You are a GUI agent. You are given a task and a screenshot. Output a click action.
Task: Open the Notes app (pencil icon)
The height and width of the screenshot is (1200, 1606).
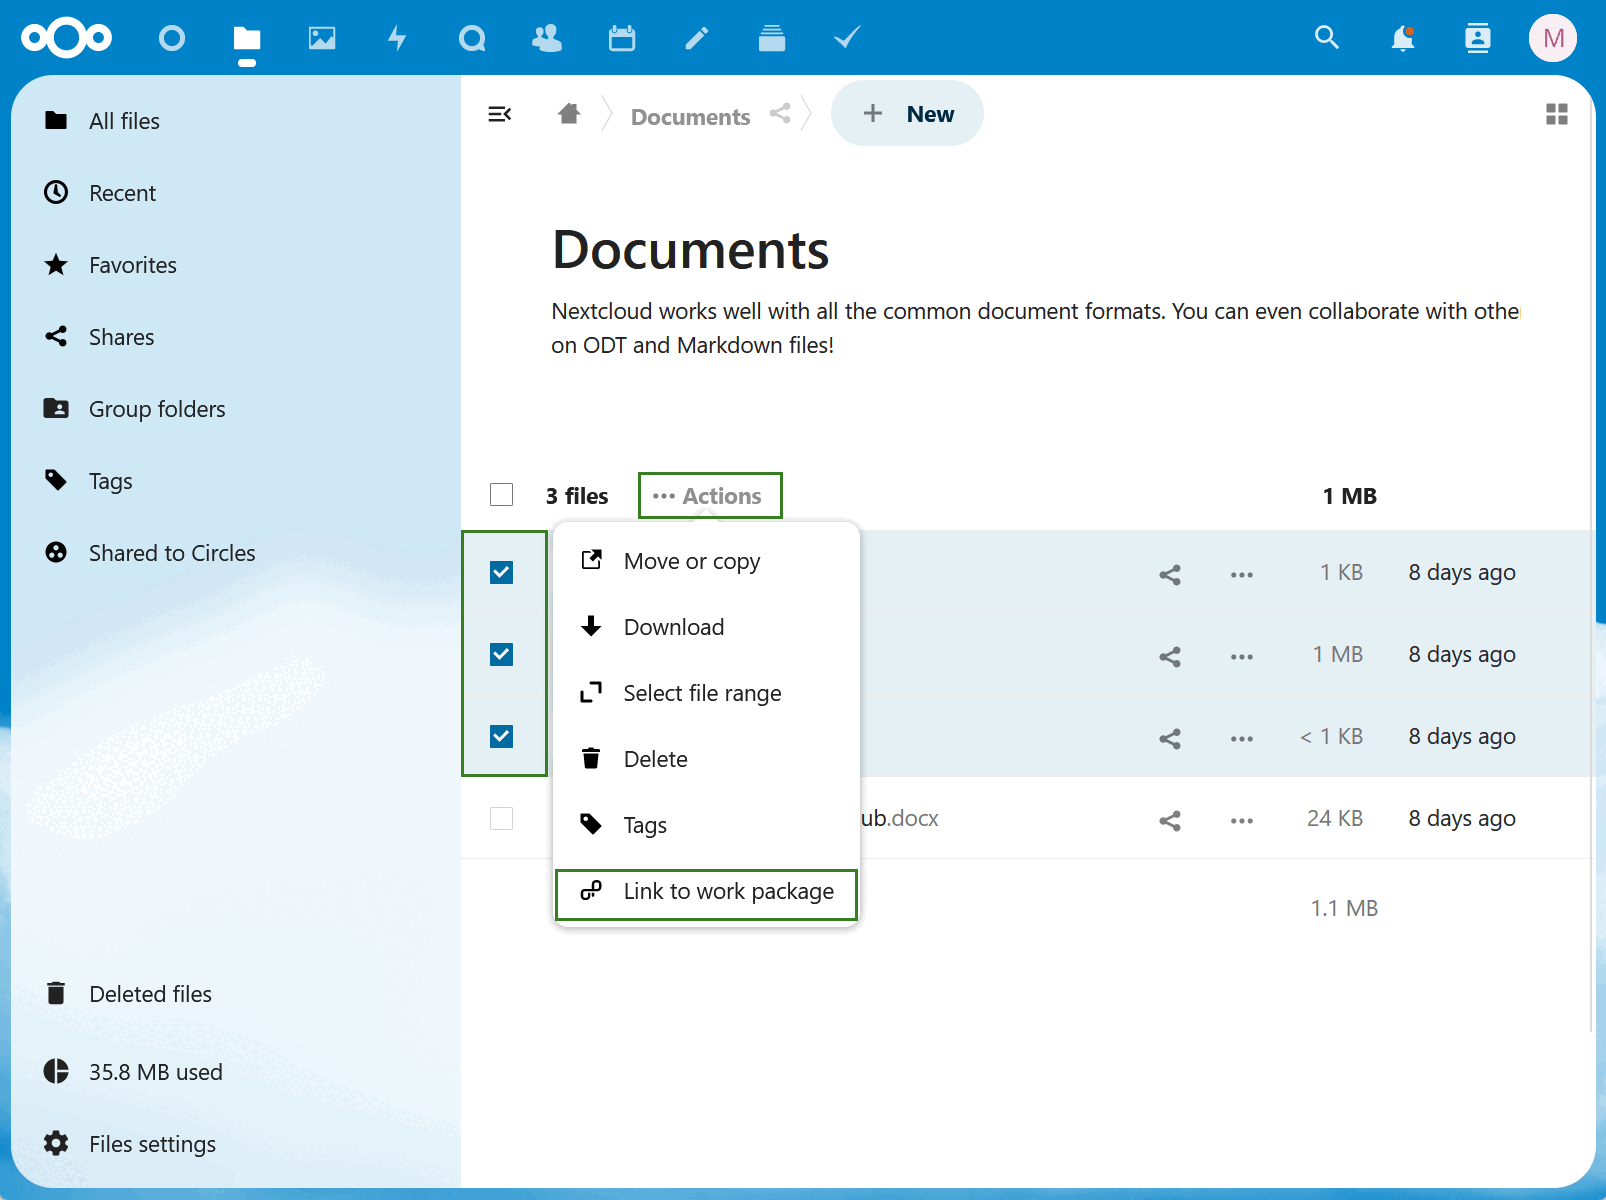click(696, 38)
